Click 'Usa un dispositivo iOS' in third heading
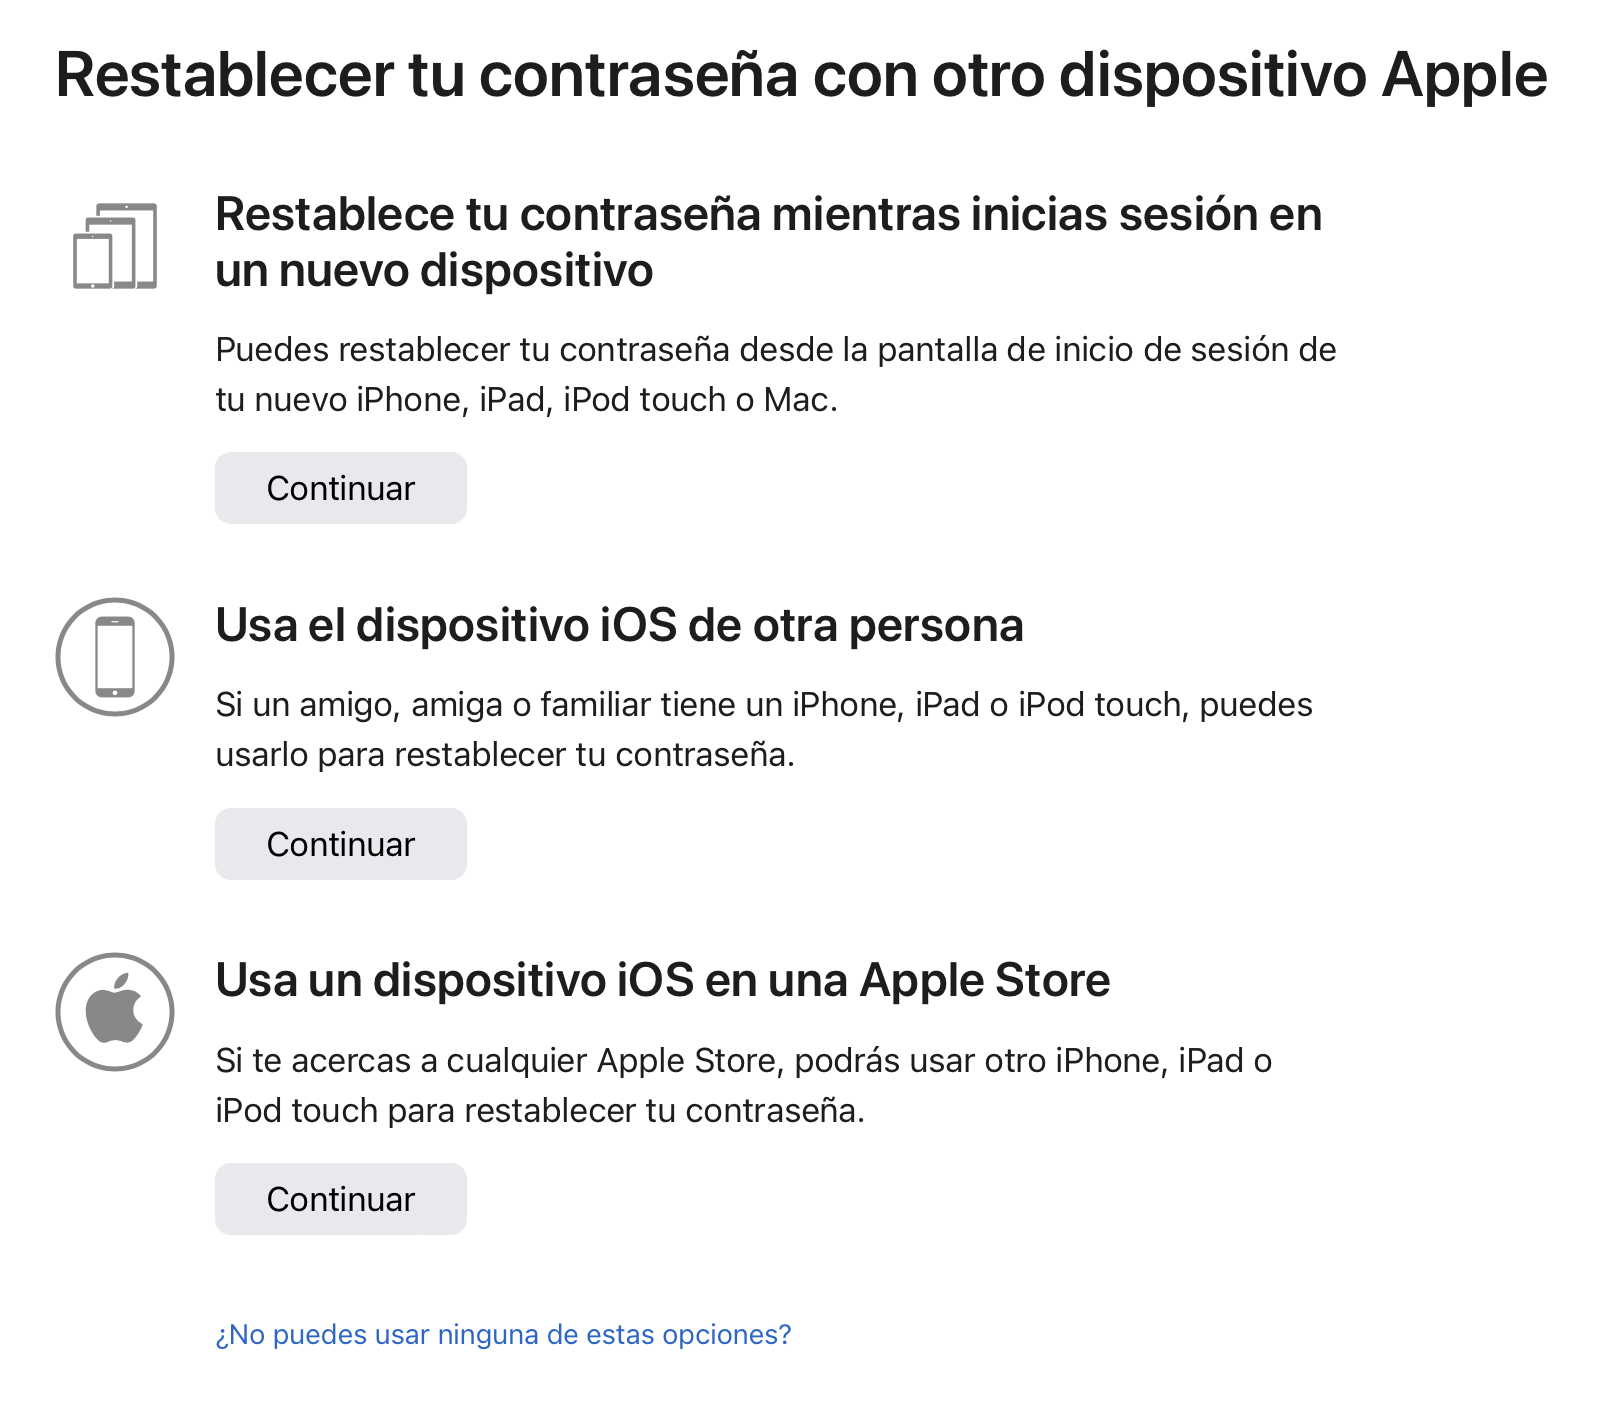This screenshot has height=1414, width=1622. (455, 981)
